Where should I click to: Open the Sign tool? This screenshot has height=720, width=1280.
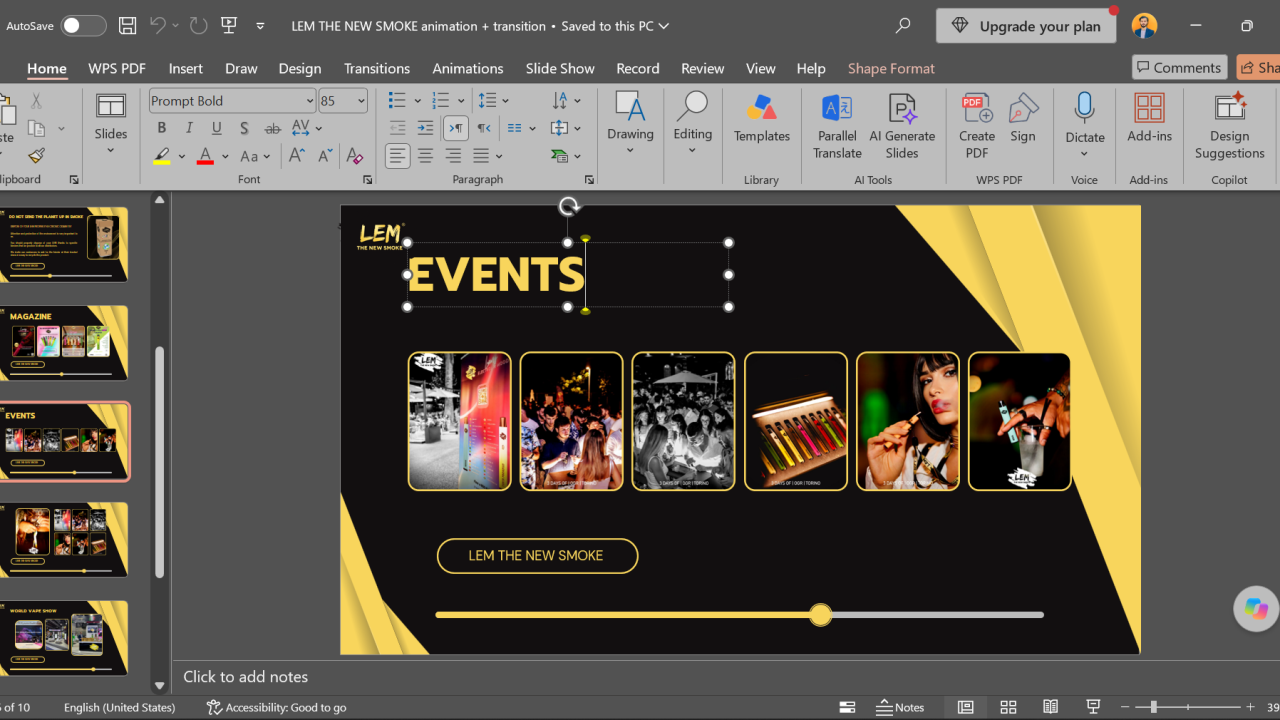click(x=1023, y=120)
